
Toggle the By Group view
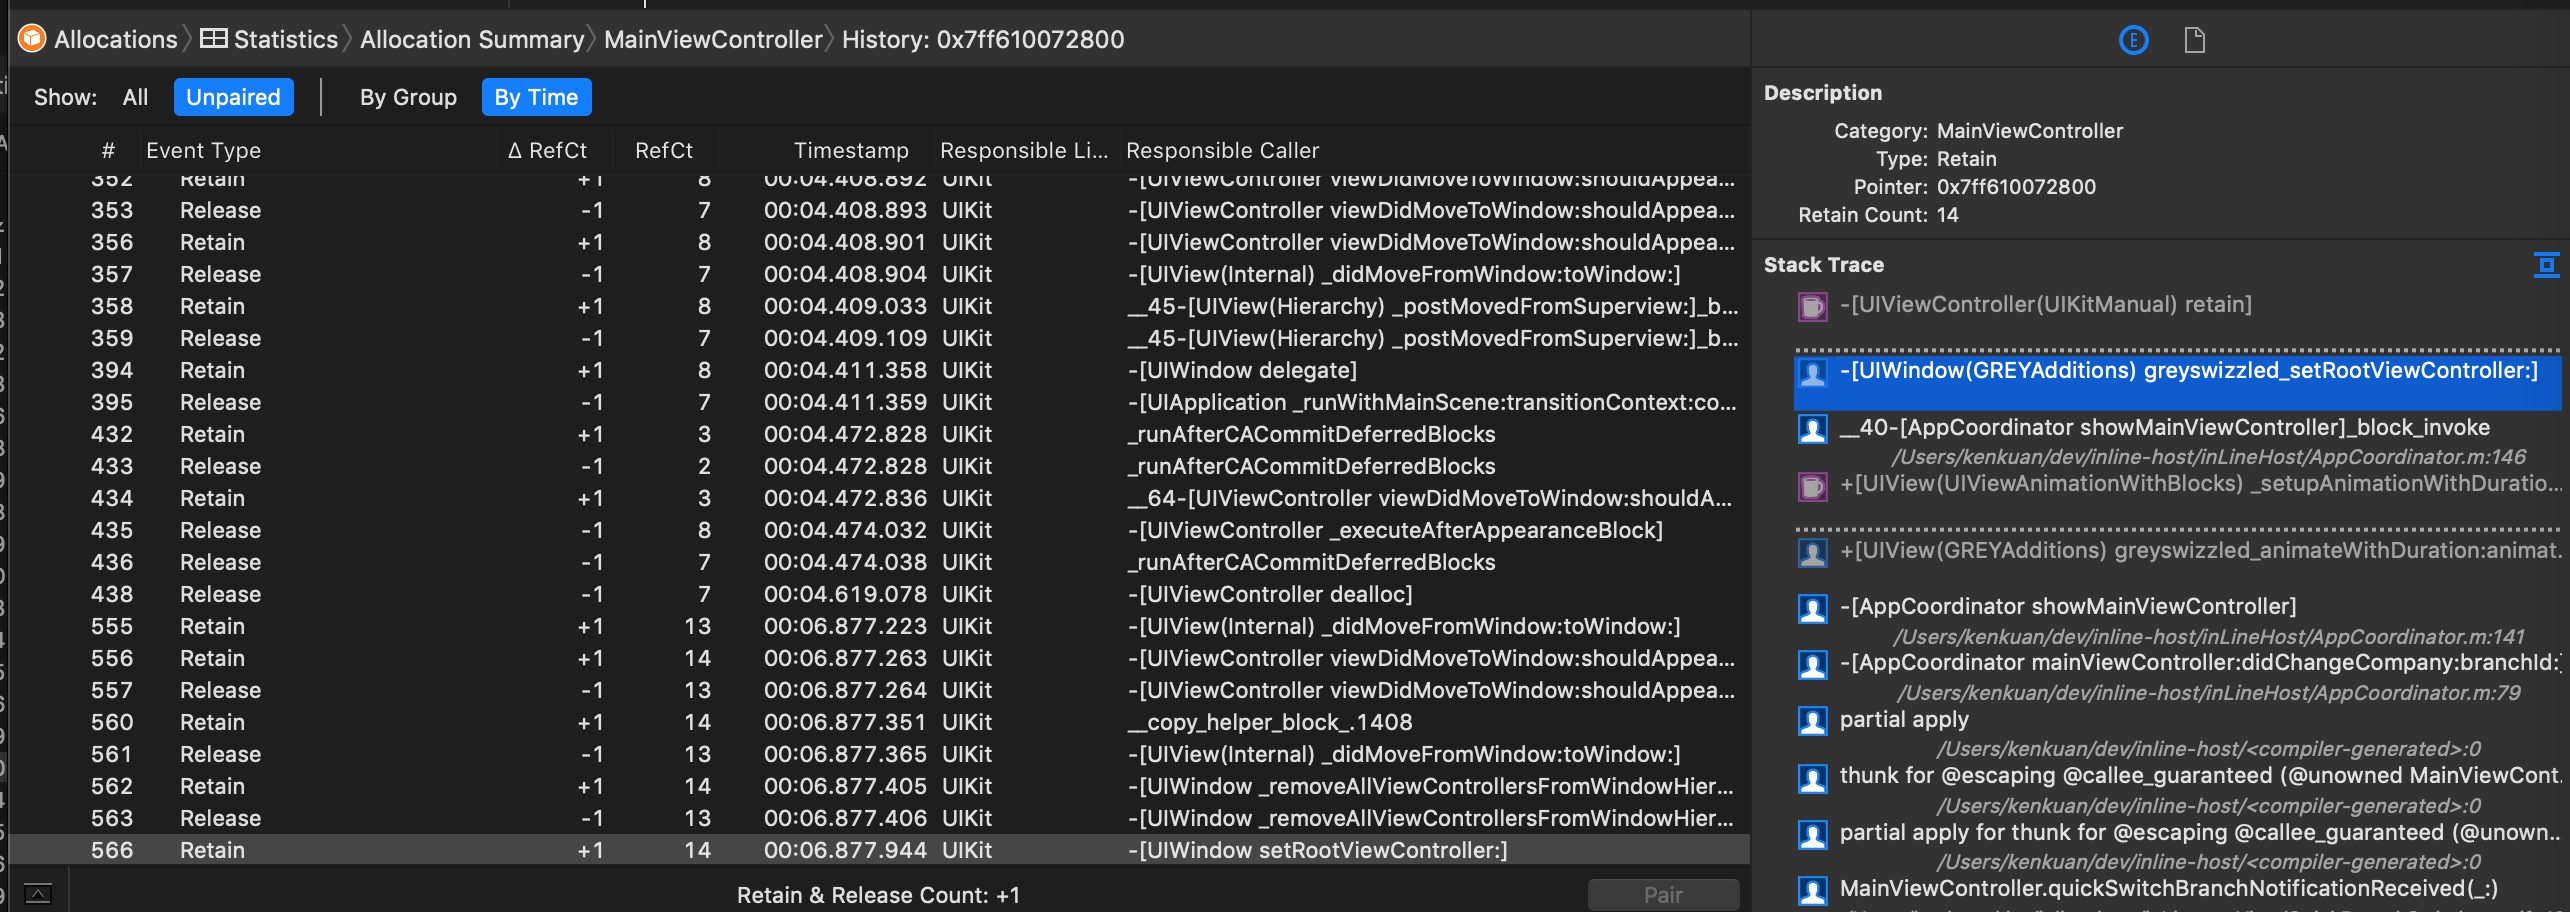click(407, 96)
